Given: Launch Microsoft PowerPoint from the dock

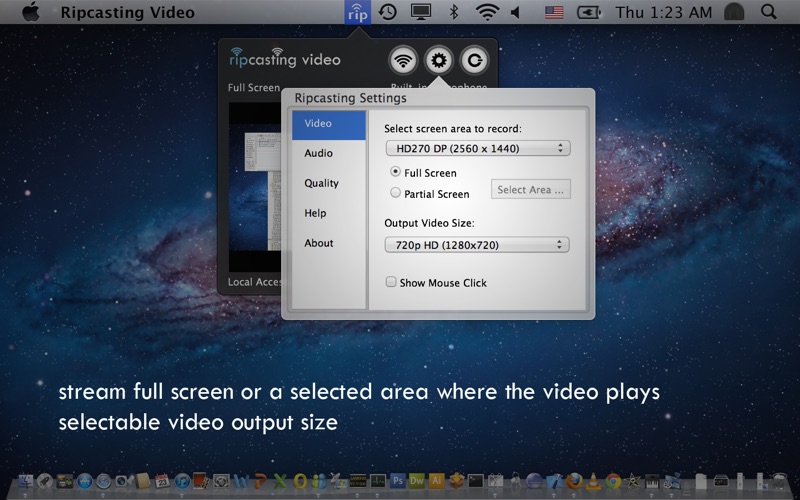Looking at the screenshot, I should point(261,481).
